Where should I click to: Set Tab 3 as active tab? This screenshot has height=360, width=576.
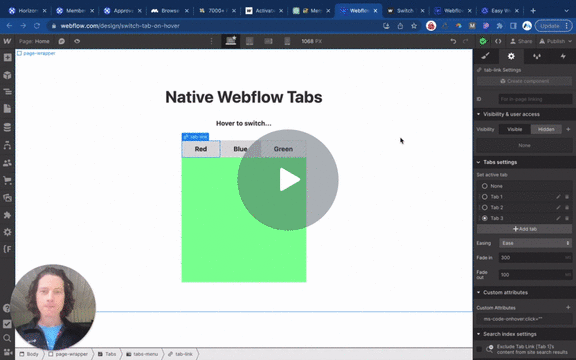pos(485,218)
